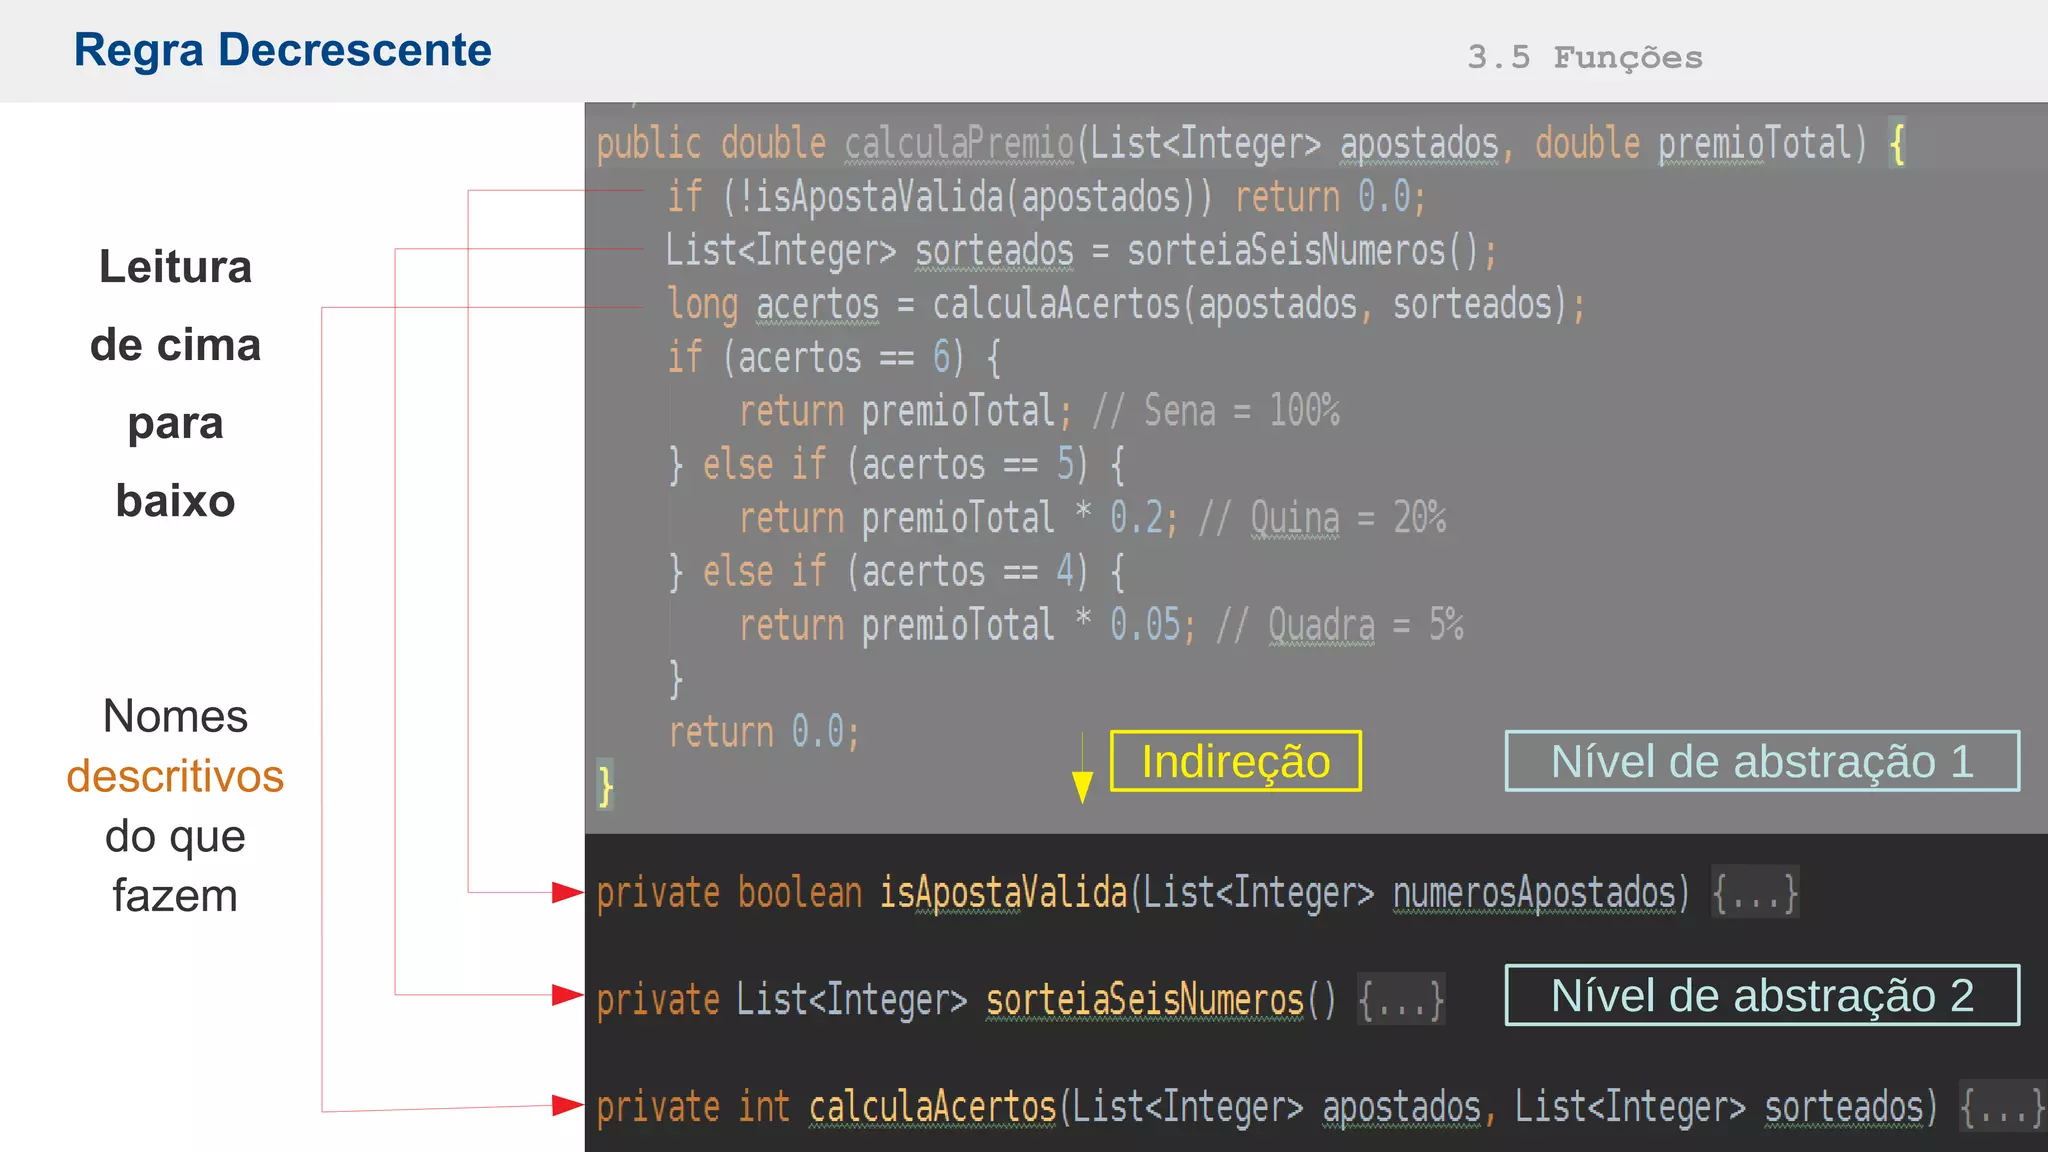2048x1152 pixels.
Task: Click the Regra Decrescente slide title
Action: click(x=282, y=50)
